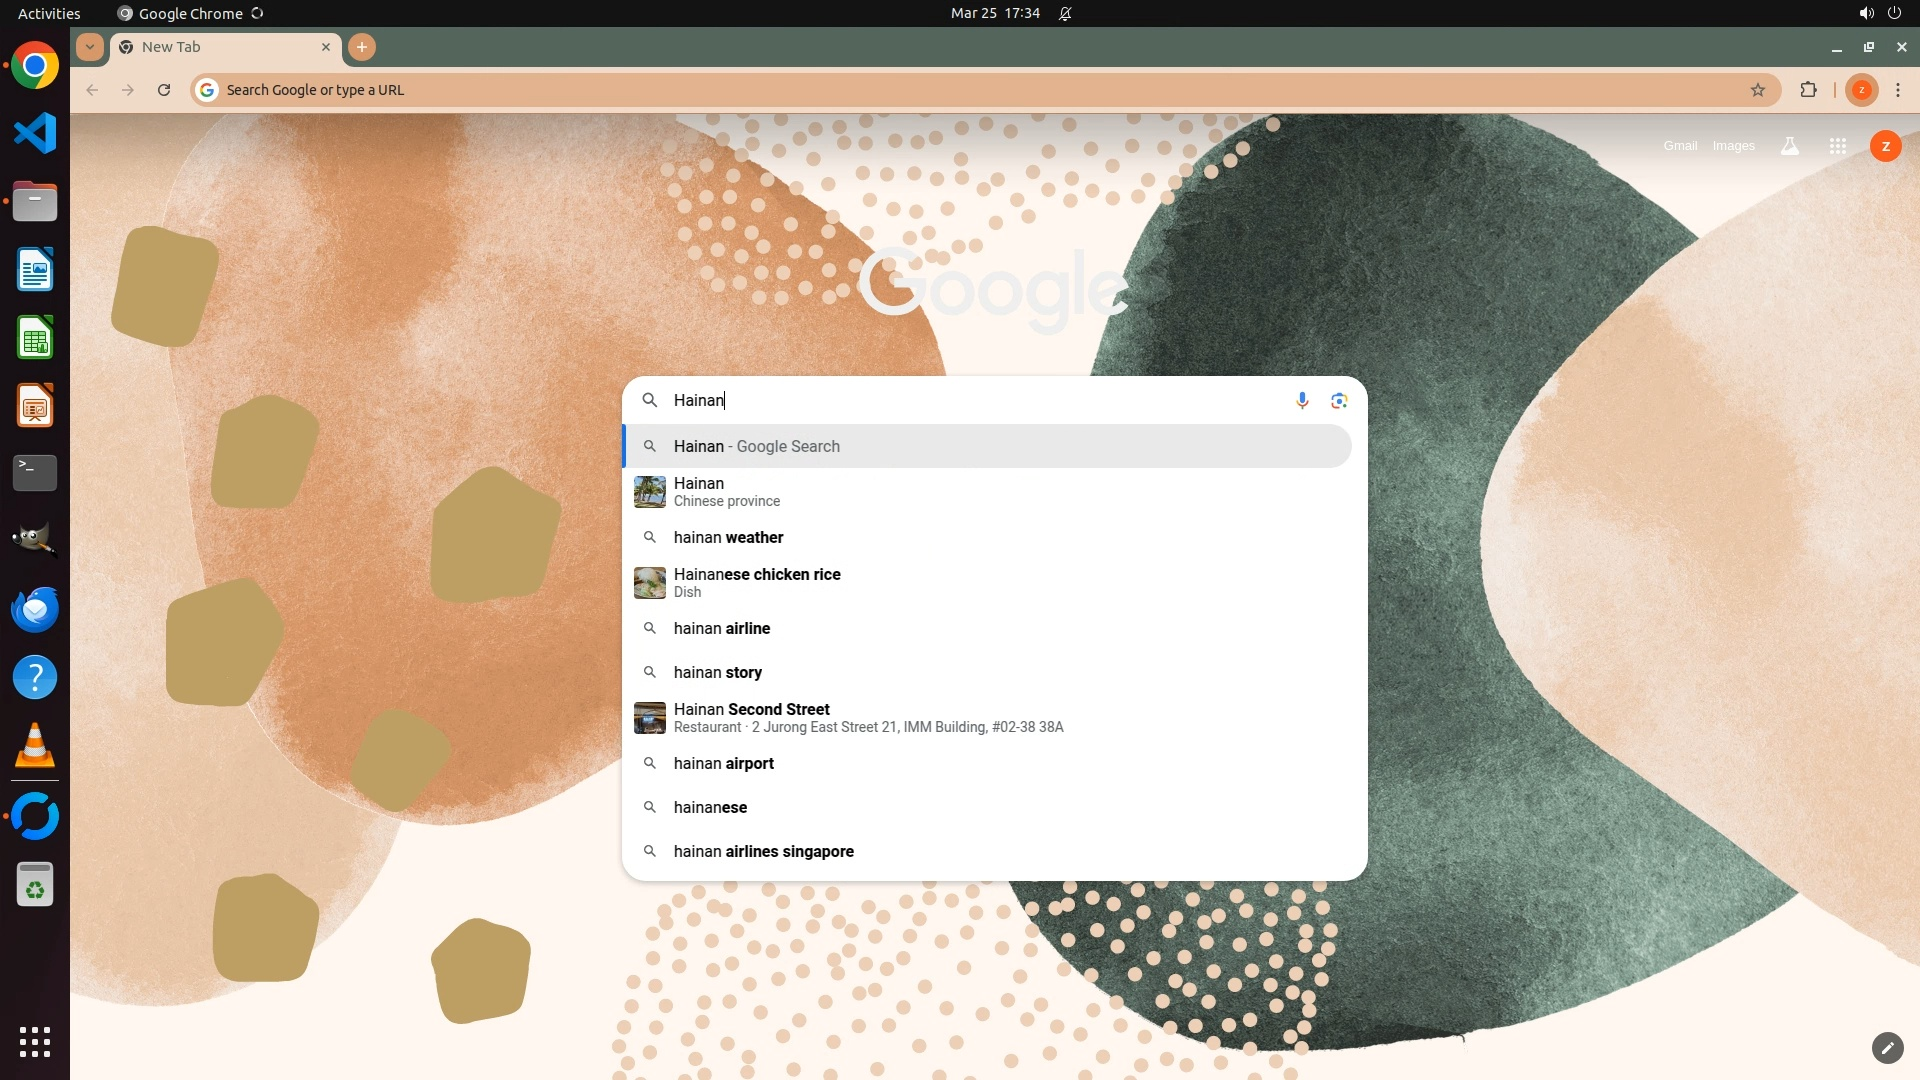
Task: Add a new tab with plus button
Action: point(362,47)
